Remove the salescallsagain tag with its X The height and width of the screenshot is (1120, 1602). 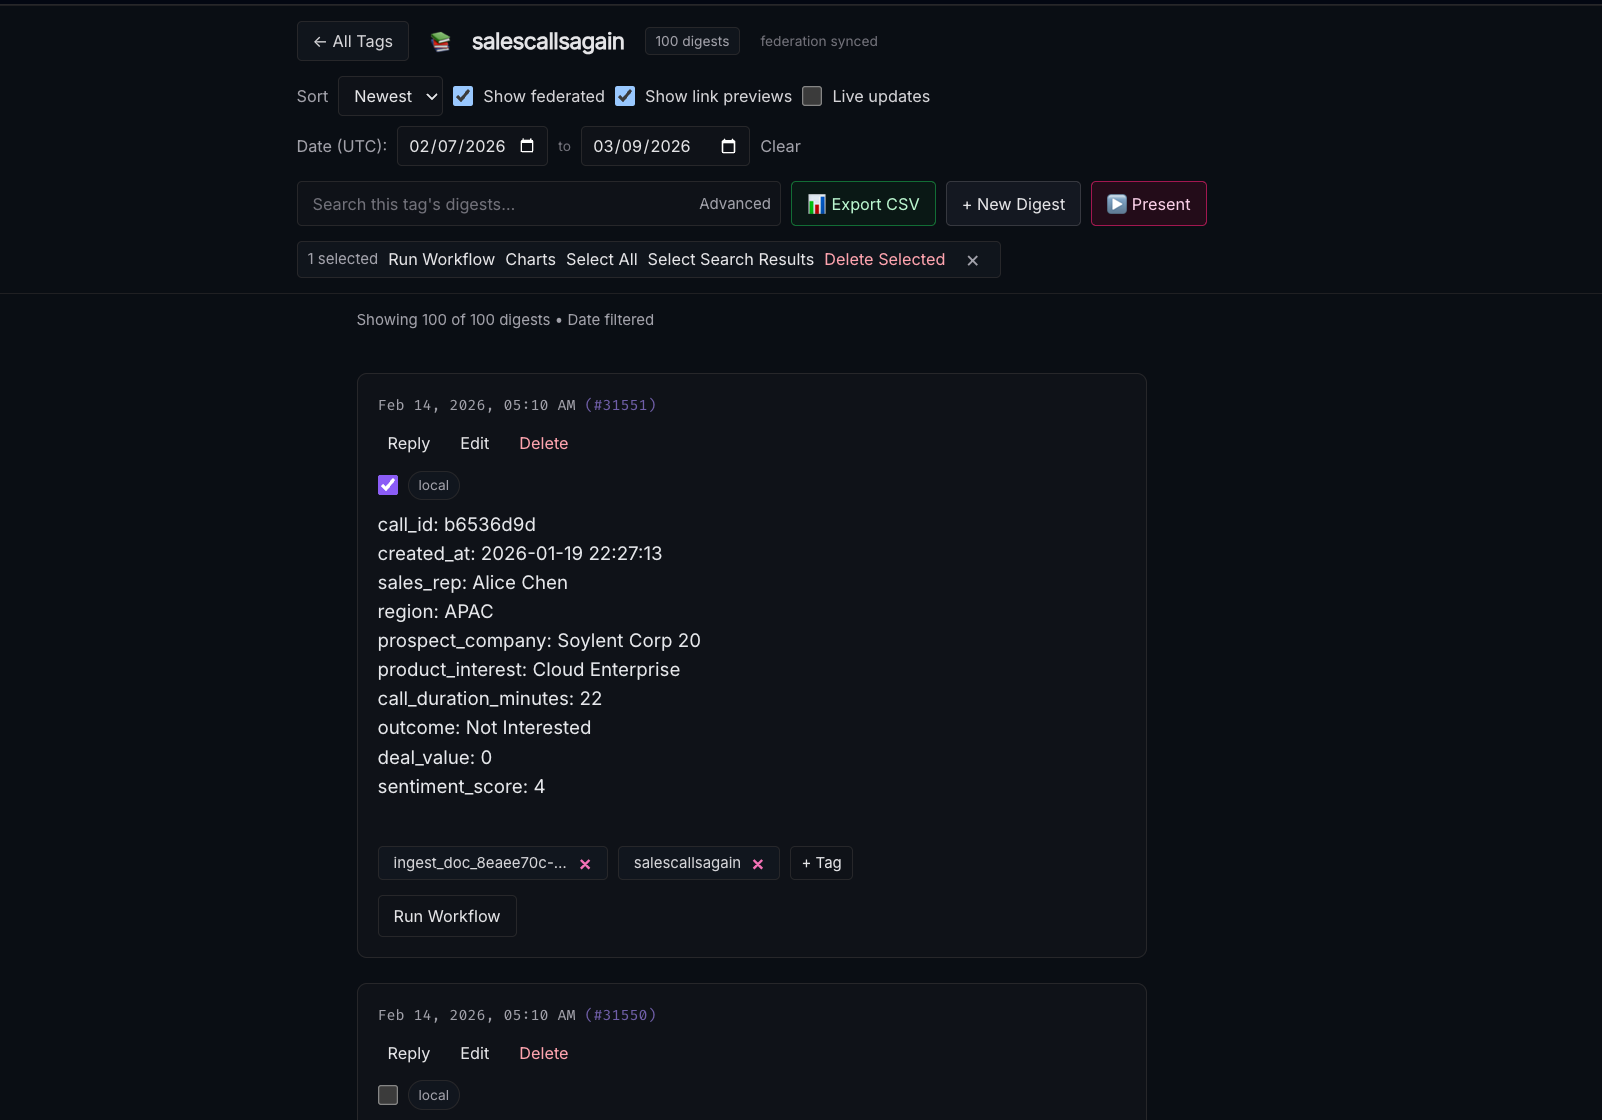[758, 864]
